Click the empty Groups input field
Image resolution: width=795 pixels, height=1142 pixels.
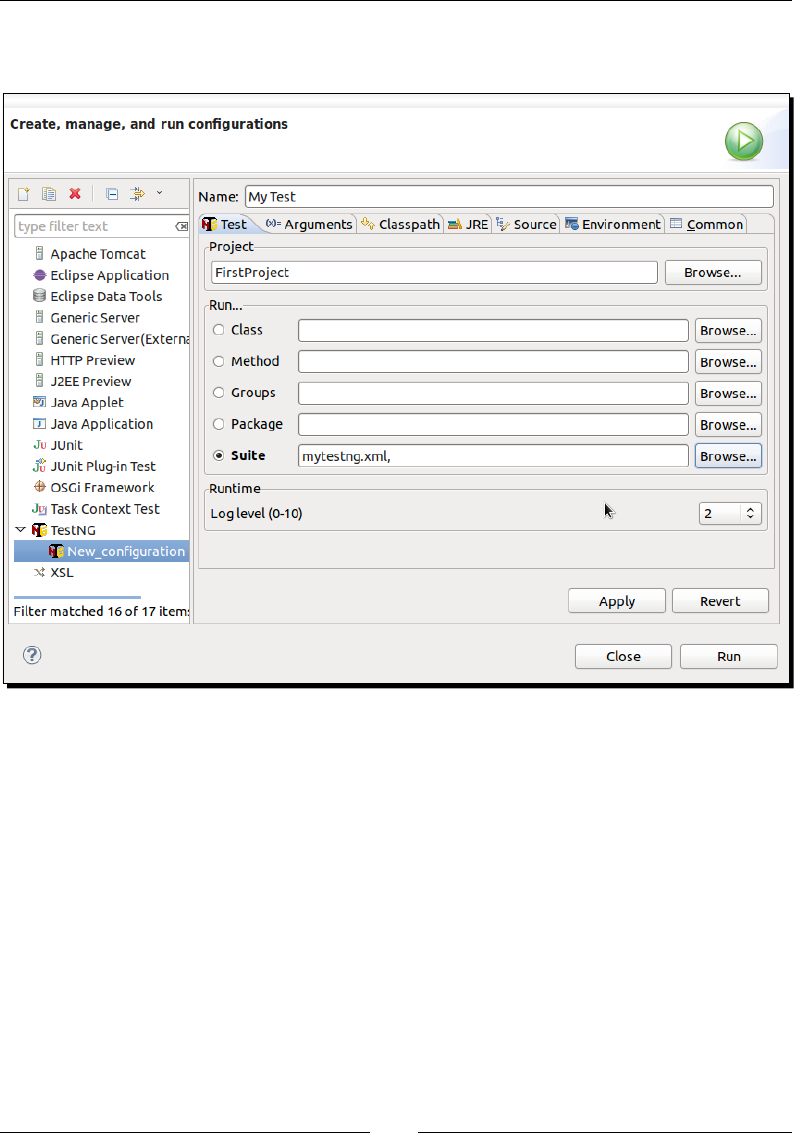pos(493,393)
